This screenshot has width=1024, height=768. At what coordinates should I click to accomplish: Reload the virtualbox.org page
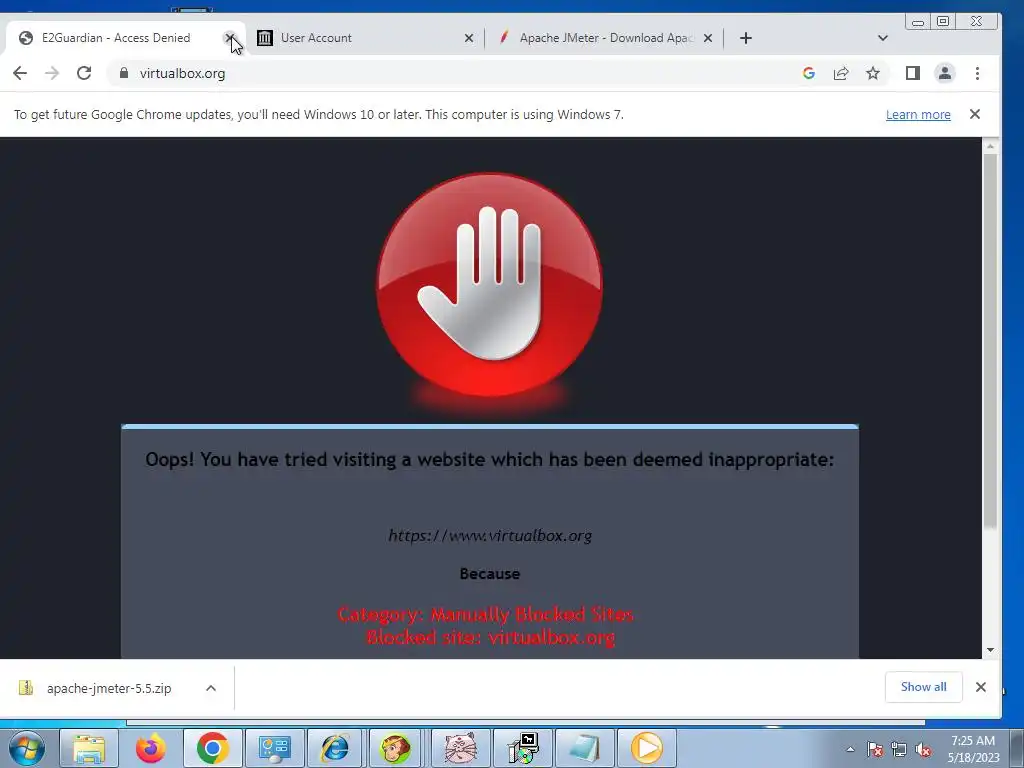[x=84, y=73]
